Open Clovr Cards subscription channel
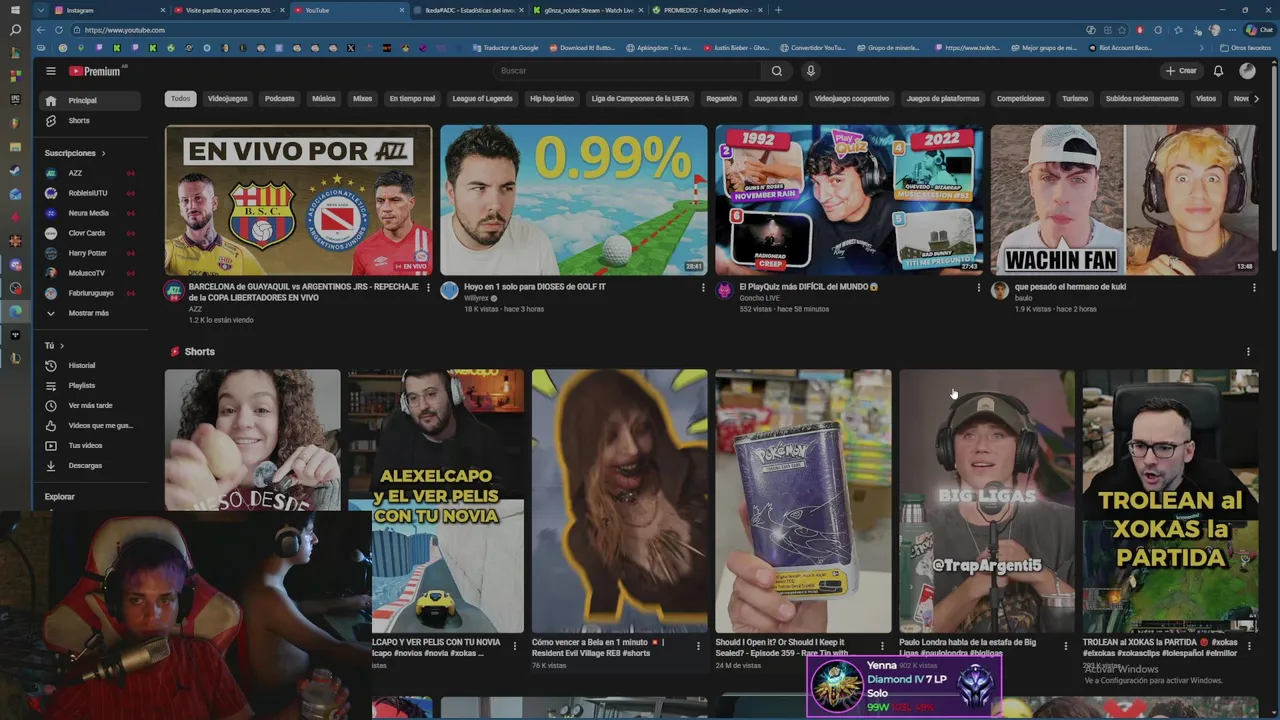Image resolution: width=1280 pixels, height=720 pixels. pos(89,233)
